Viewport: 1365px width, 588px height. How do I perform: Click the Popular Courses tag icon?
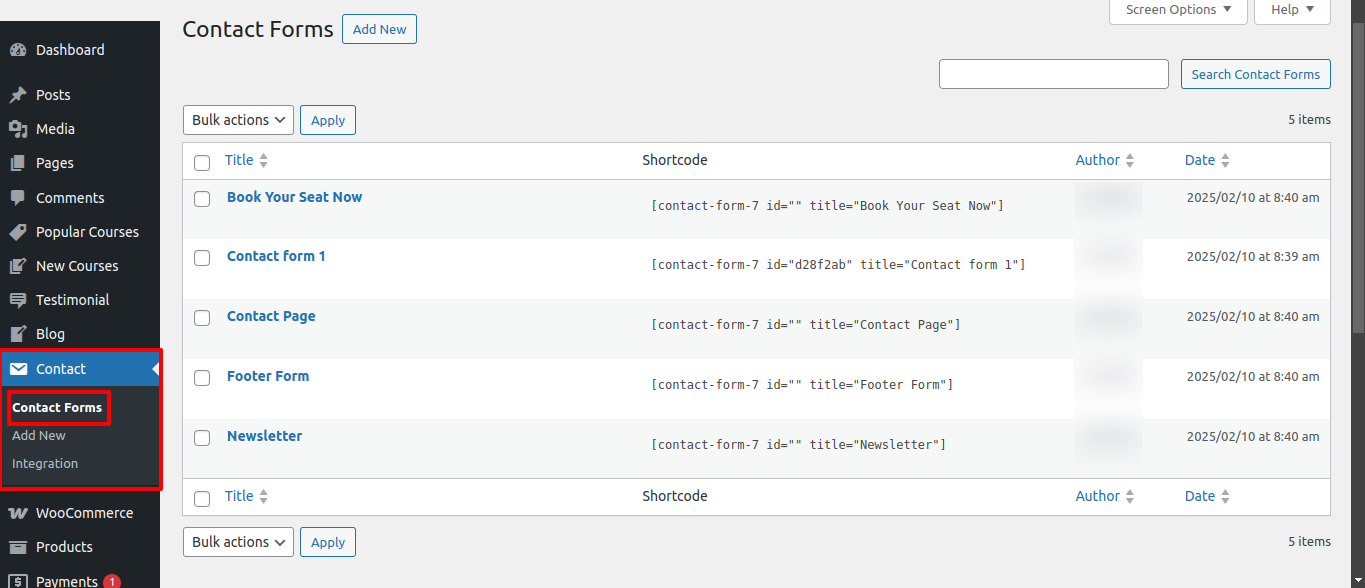click(18, 232)
